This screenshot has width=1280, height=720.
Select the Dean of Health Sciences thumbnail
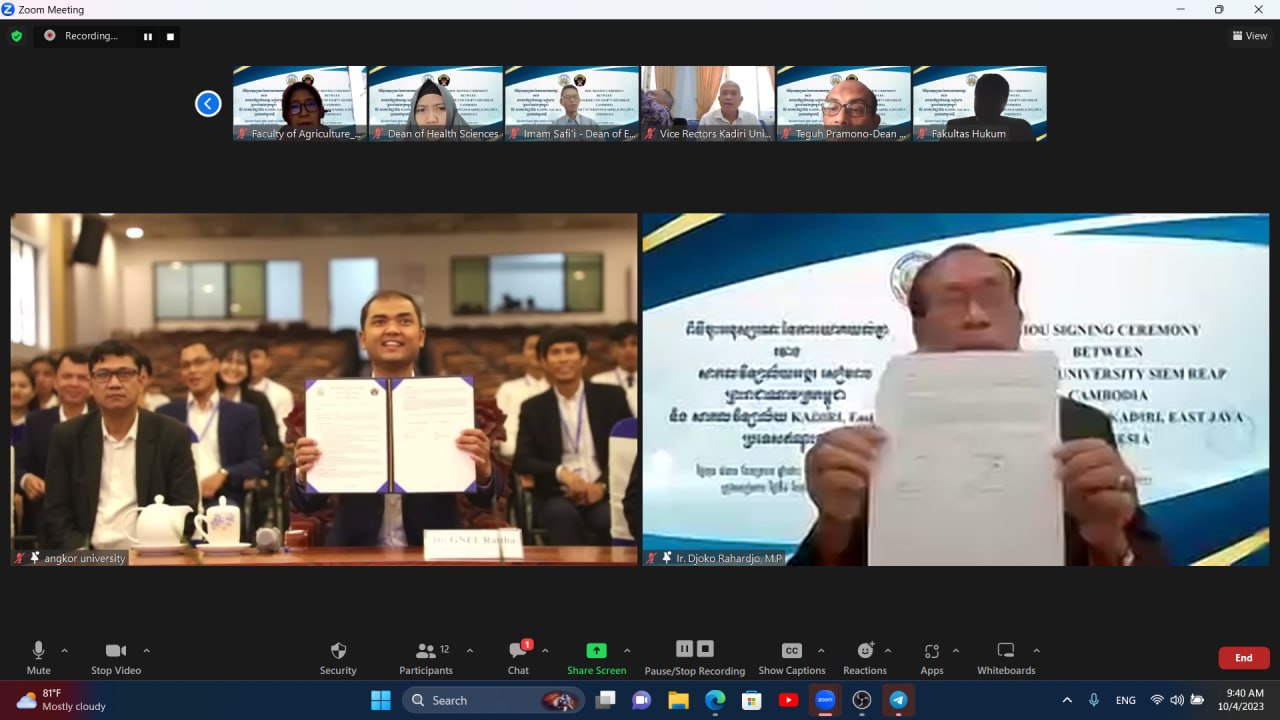435,103
